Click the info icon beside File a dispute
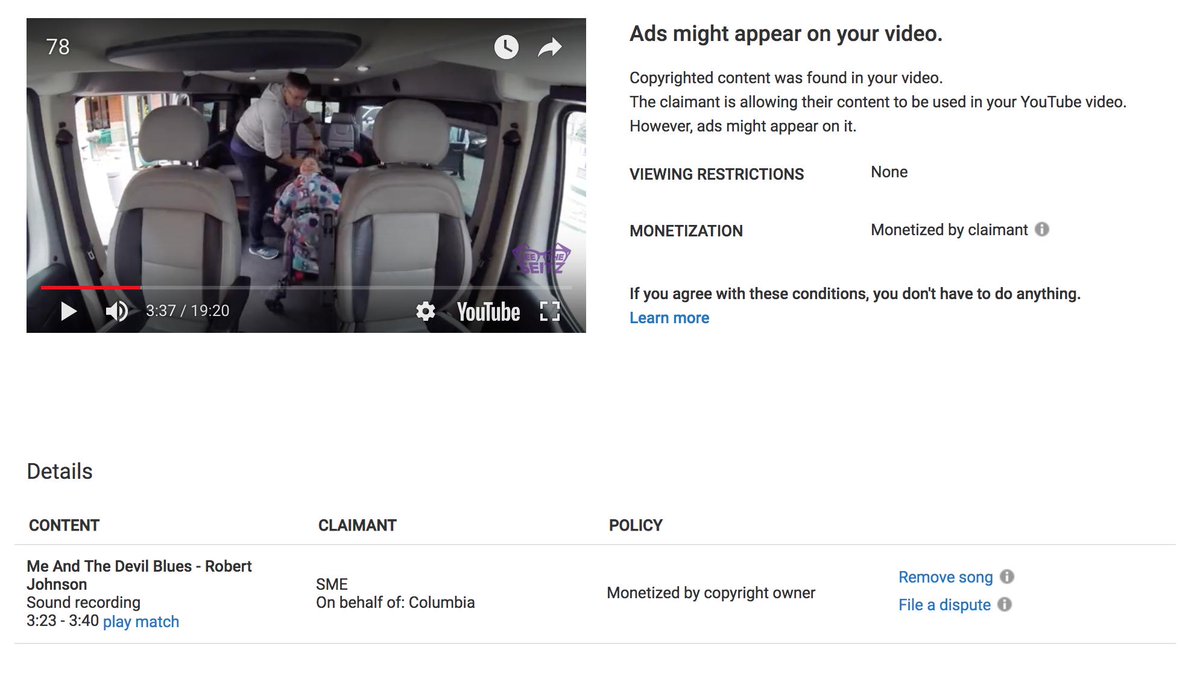Screen dimensions: 1200x673 [x=1005, y=604]
